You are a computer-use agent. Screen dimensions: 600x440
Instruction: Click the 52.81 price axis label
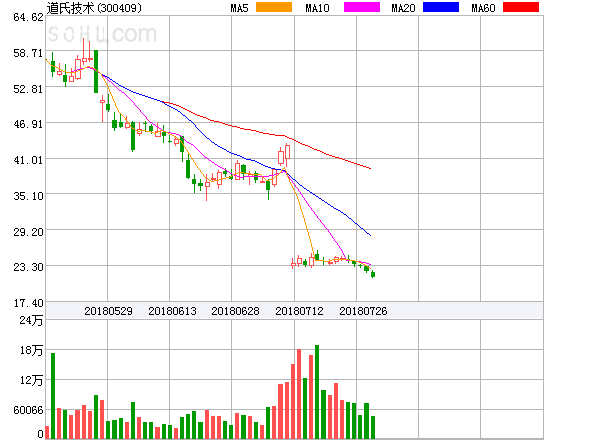point(28,89)
